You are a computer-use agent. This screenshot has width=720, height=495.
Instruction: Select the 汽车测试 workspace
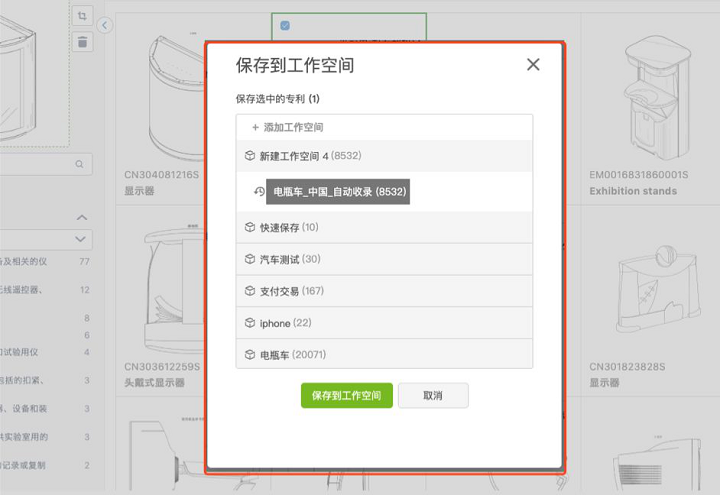tap(384, 259)
